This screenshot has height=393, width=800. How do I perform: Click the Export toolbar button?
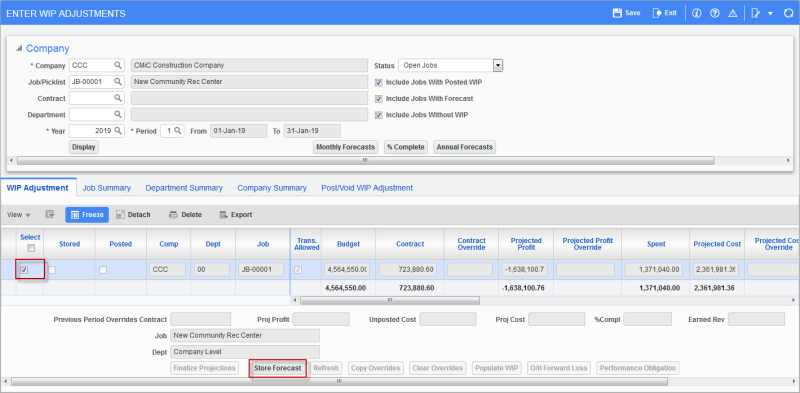[x=236, y=215]
